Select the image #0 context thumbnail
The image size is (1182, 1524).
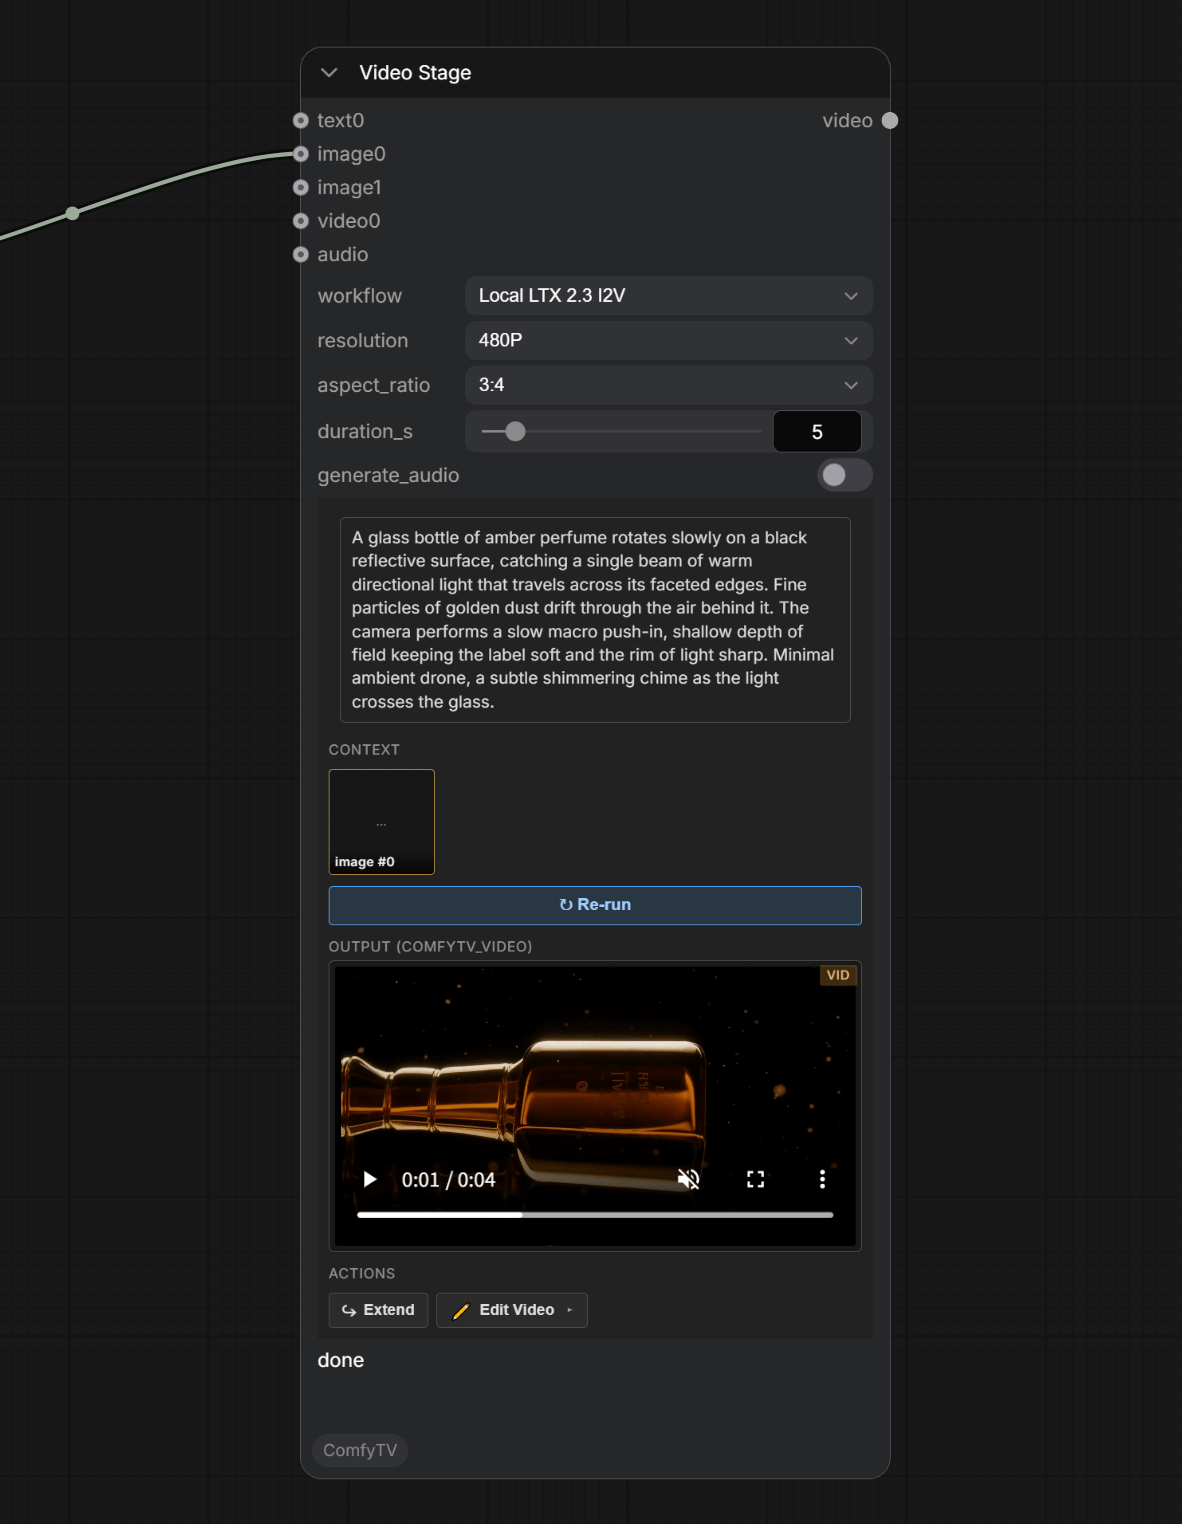(382, 822)
